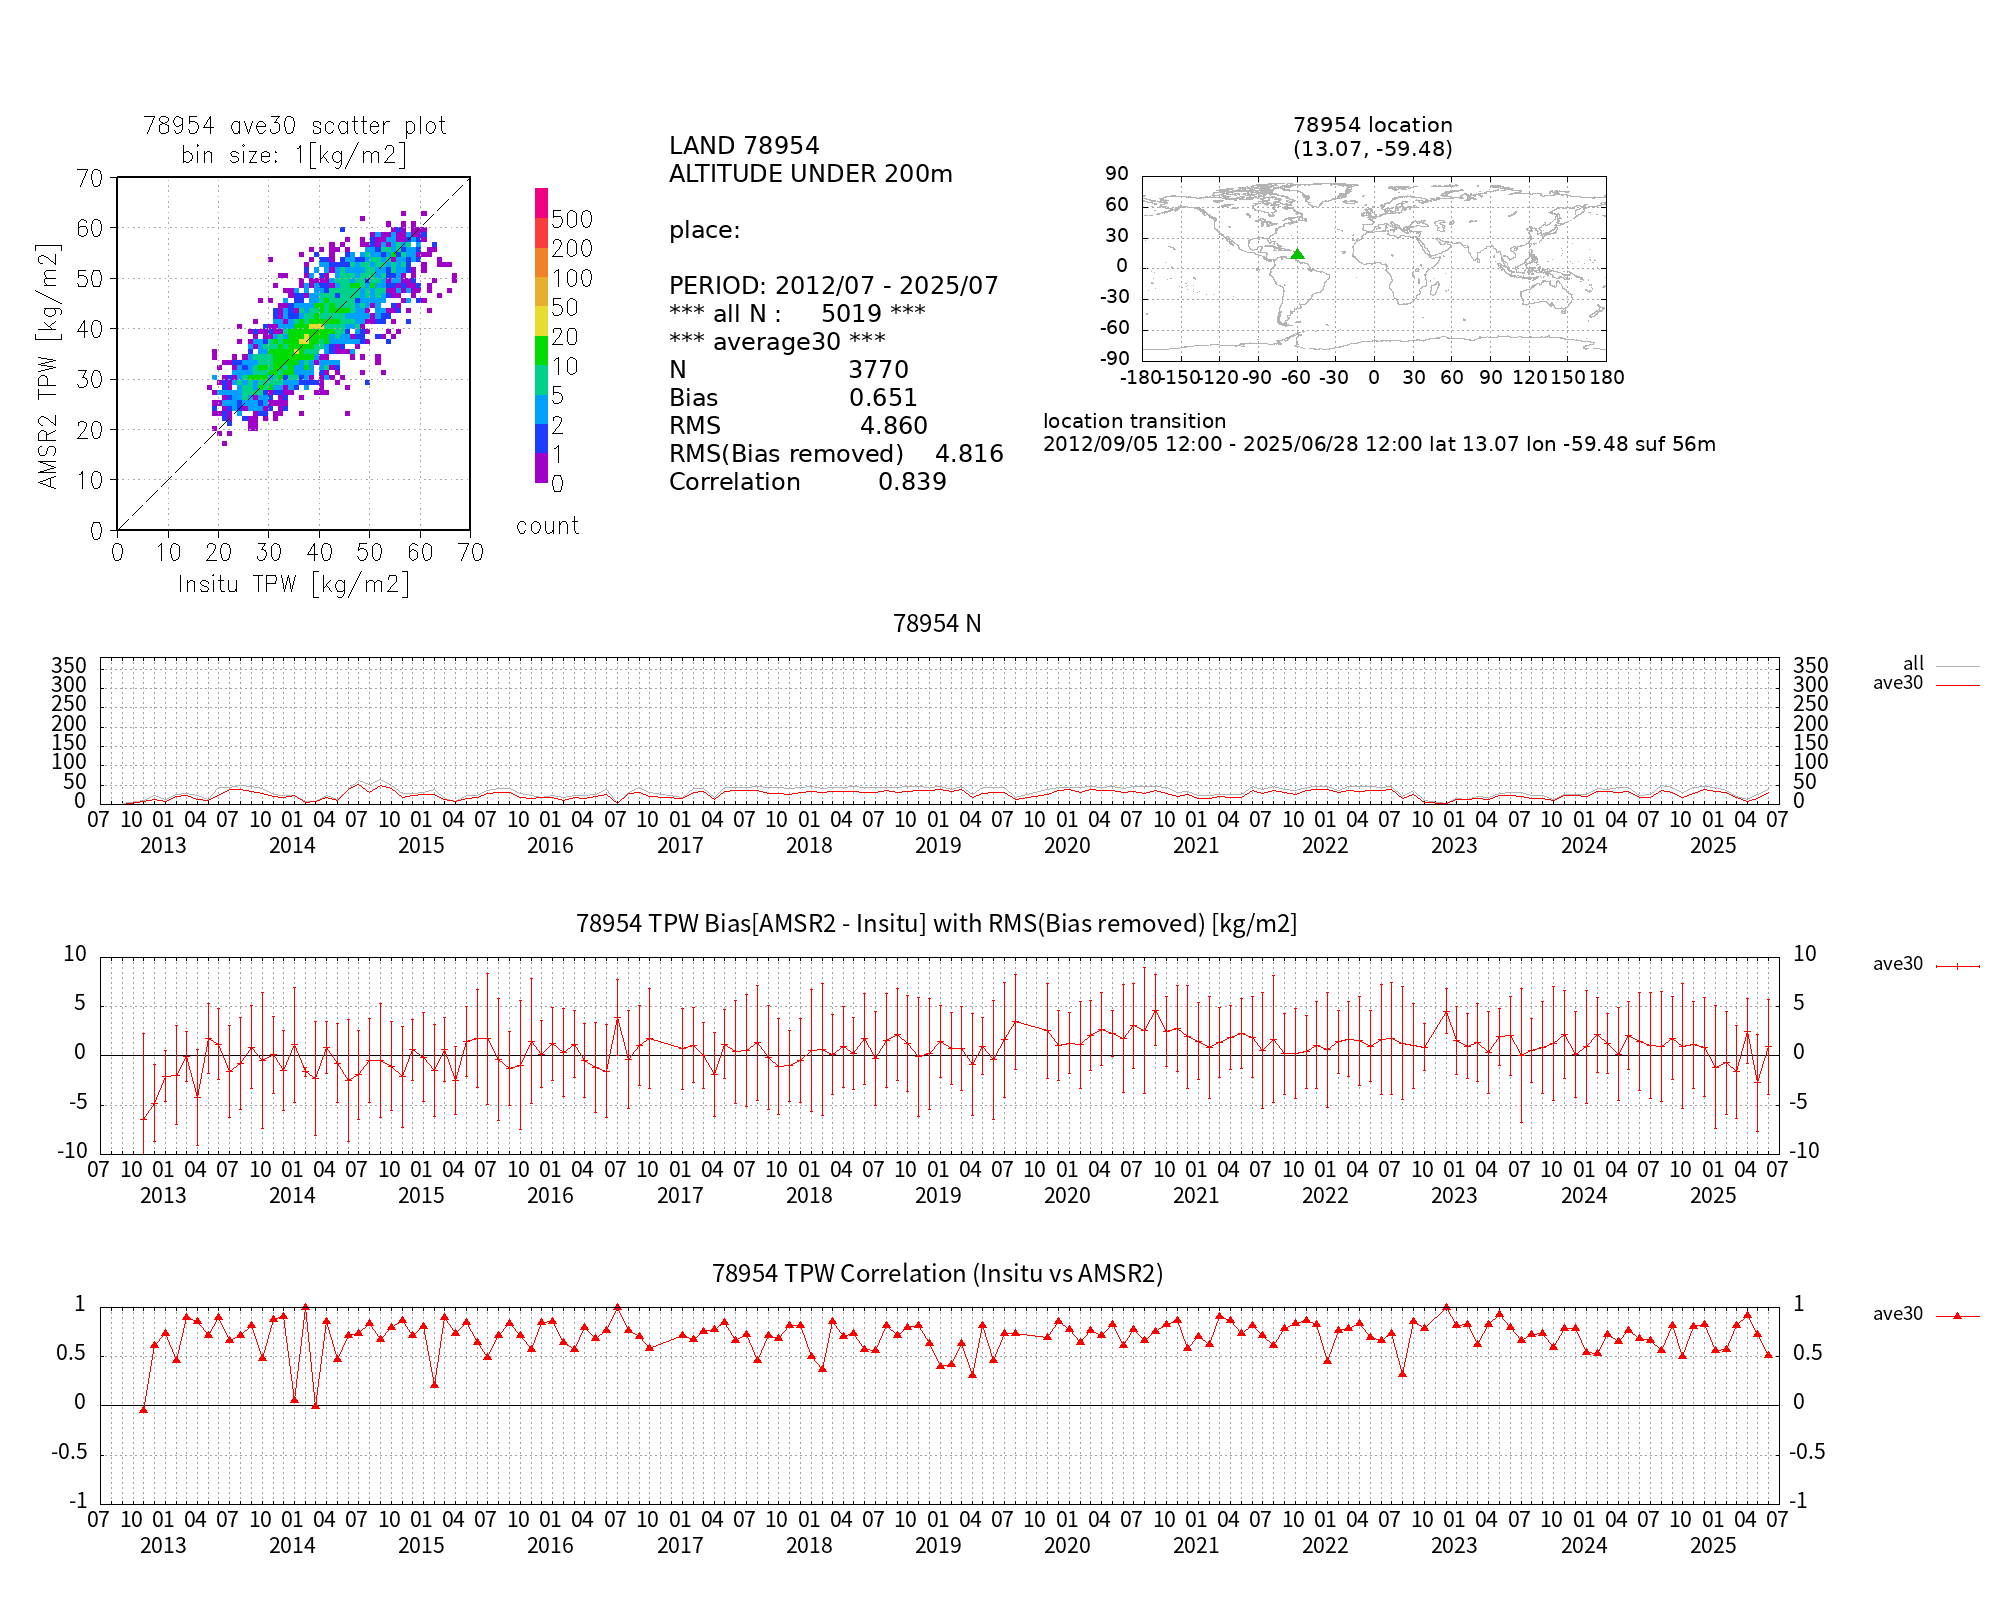Click the ave30 legend of the Bias chart
This screenshot has width=2000, height=1600.
(x=1926, y=964)
